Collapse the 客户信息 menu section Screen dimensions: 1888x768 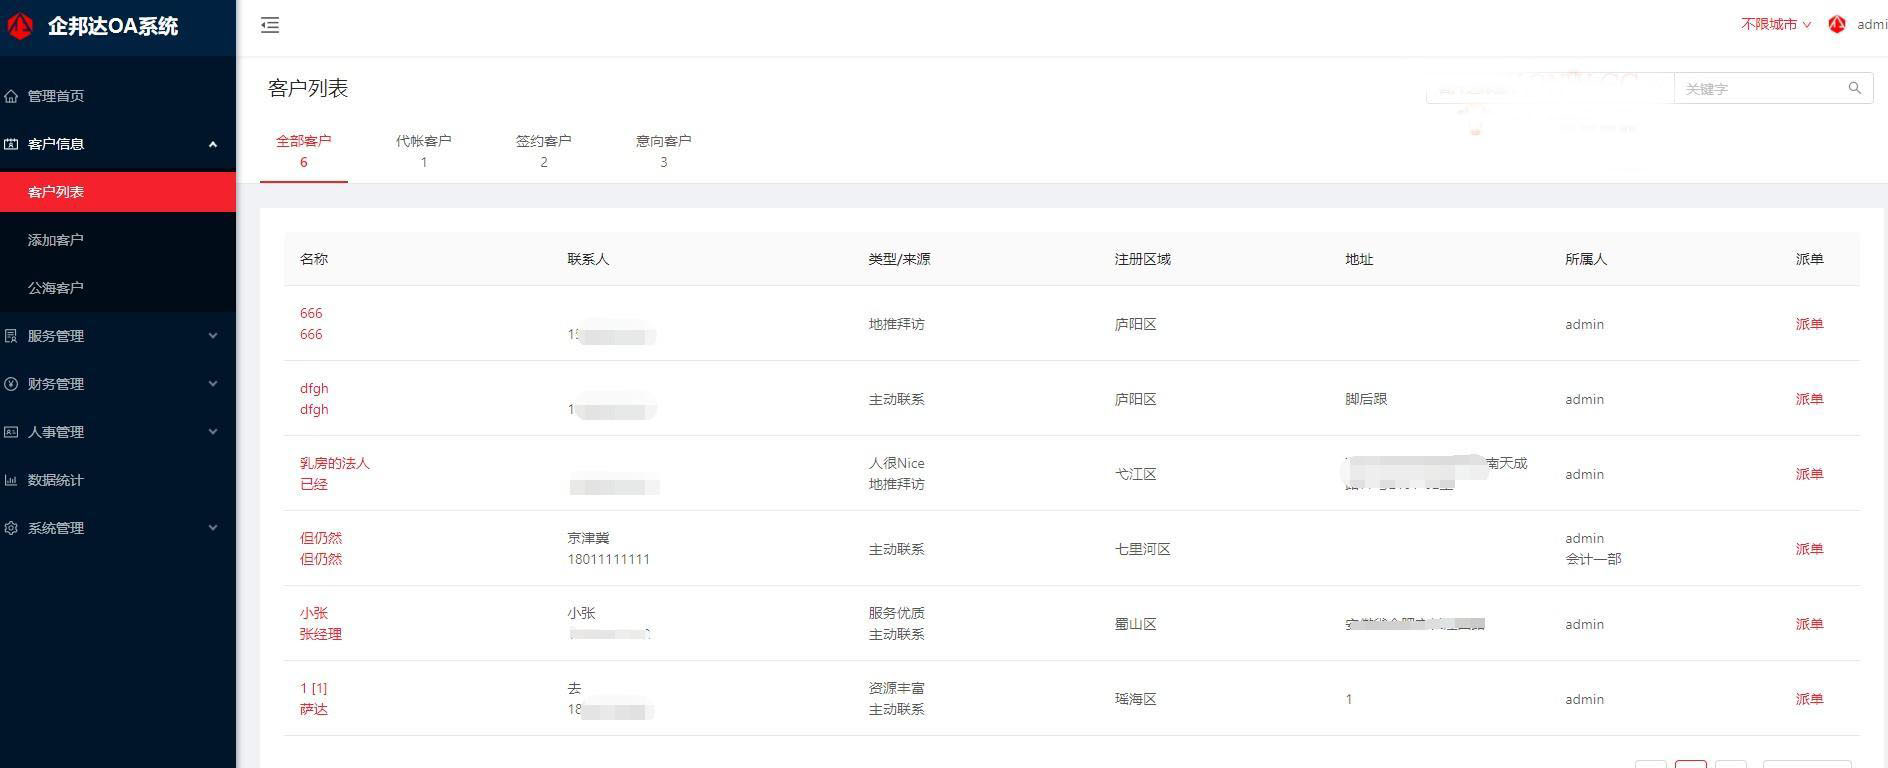pyautogui.click(x=212, y=144)
